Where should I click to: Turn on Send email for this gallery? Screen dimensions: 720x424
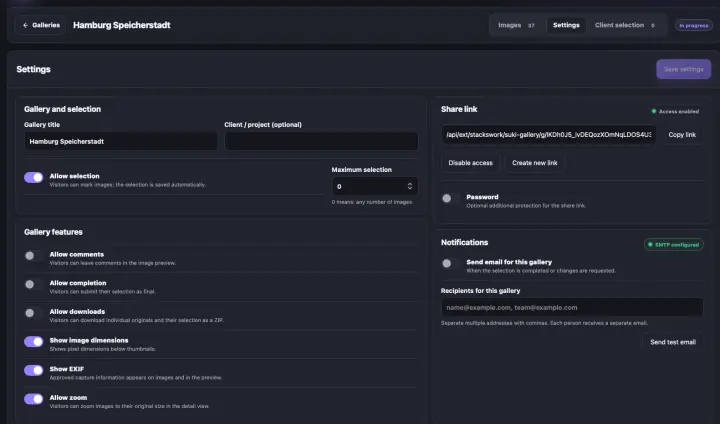(x=450, y=263)
